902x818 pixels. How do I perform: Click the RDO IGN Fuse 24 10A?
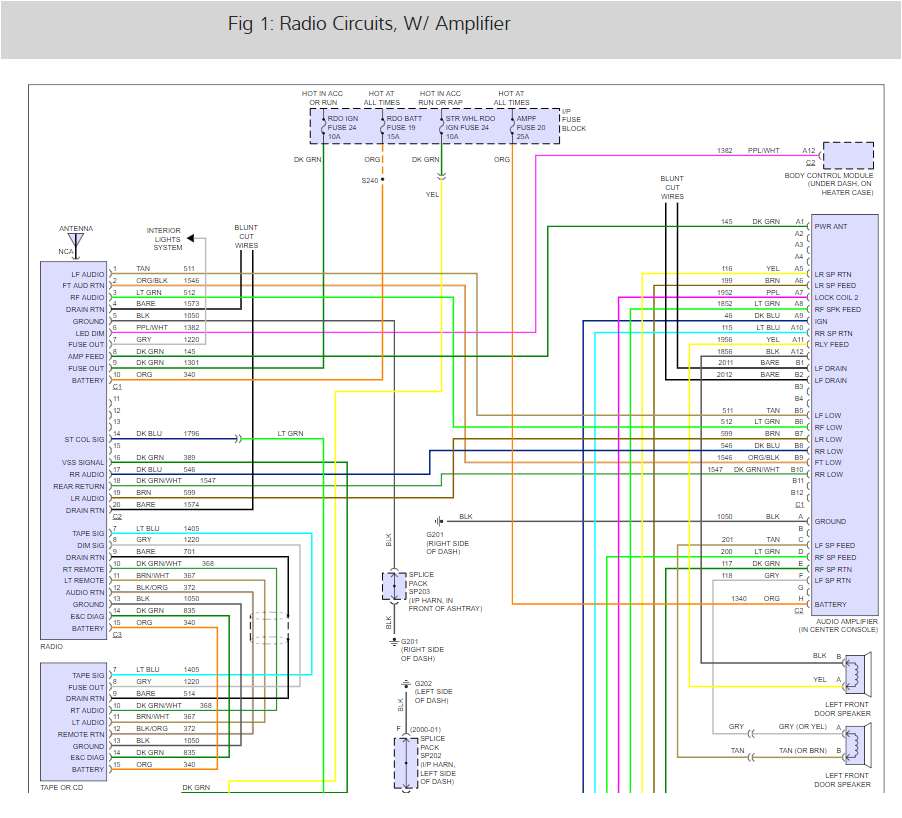pyautogui.click(x=346, y=125)
